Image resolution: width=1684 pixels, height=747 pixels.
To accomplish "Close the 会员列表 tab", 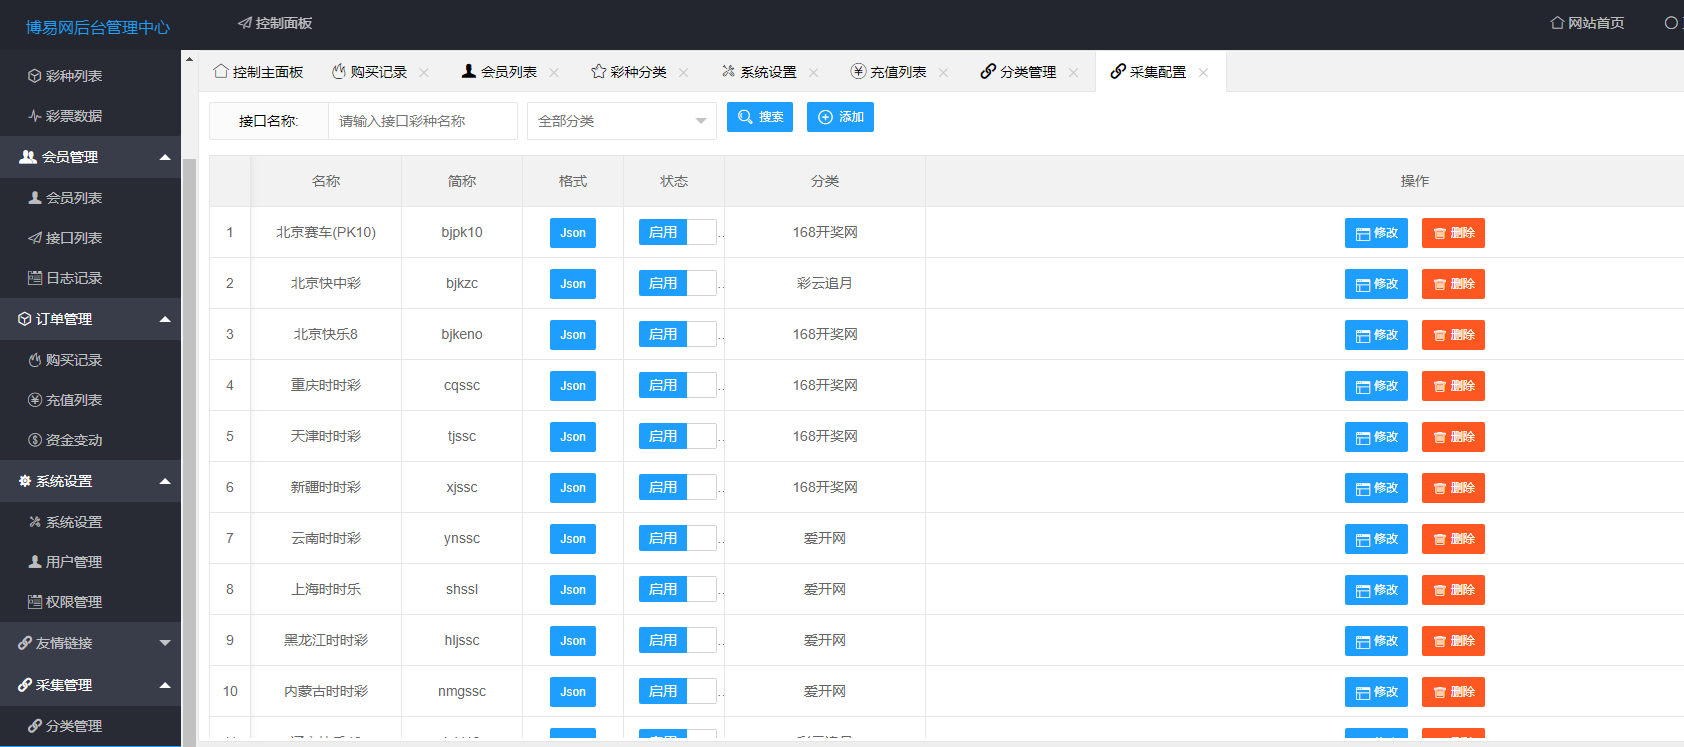I will [554, 73].
